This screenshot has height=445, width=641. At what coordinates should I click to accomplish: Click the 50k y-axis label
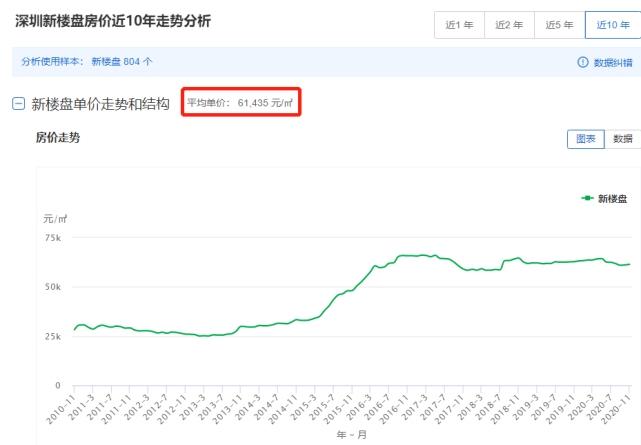coord(52,287)
